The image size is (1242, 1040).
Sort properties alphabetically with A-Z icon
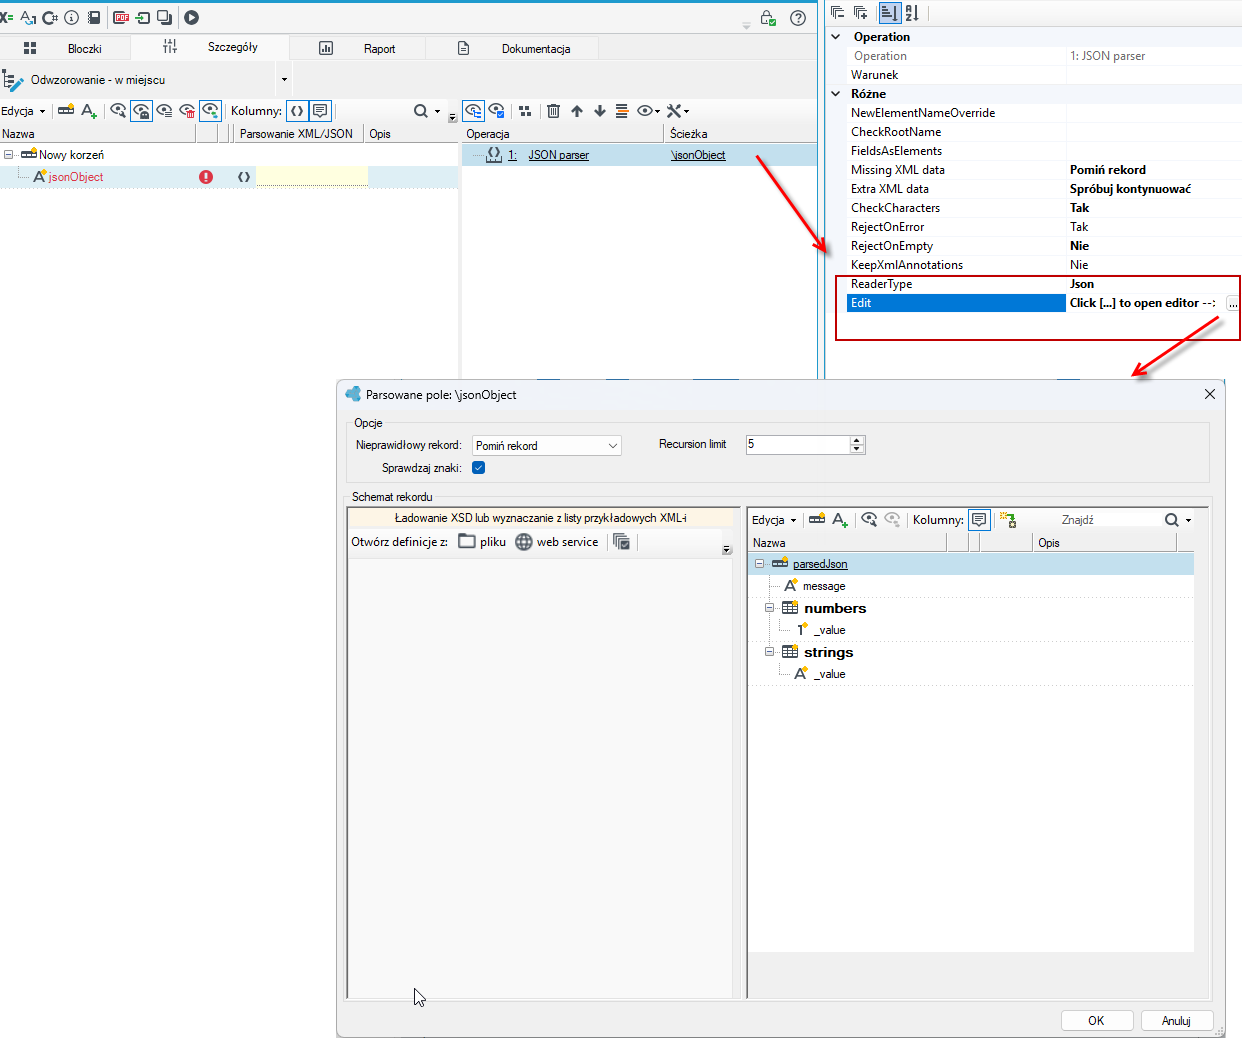click(x=912, y=13)
